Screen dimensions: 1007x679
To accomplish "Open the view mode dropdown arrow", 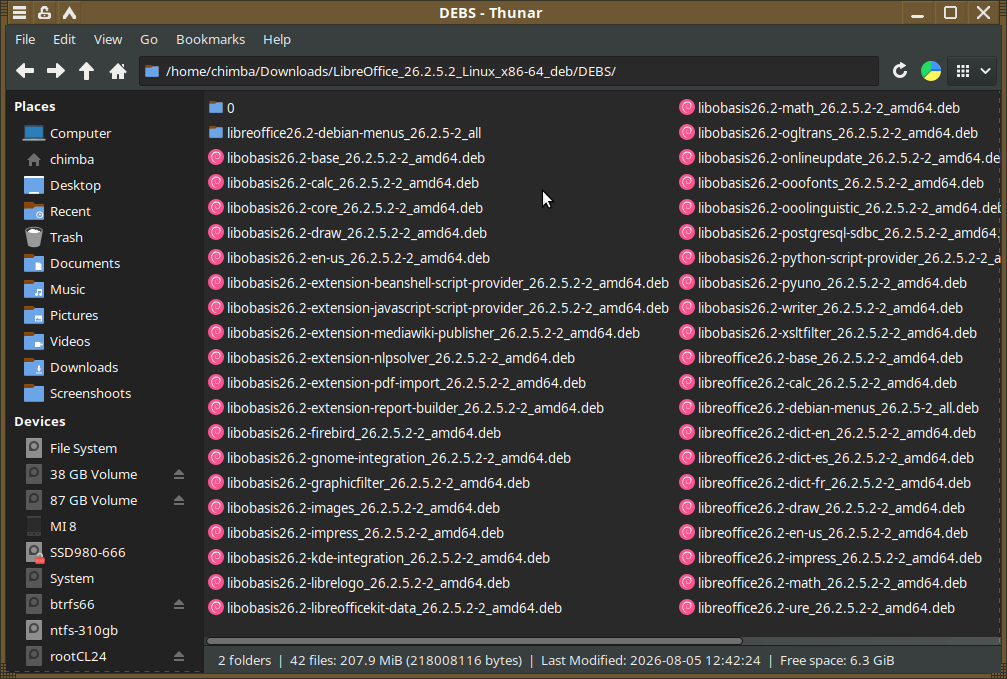I will coord(985,71).
